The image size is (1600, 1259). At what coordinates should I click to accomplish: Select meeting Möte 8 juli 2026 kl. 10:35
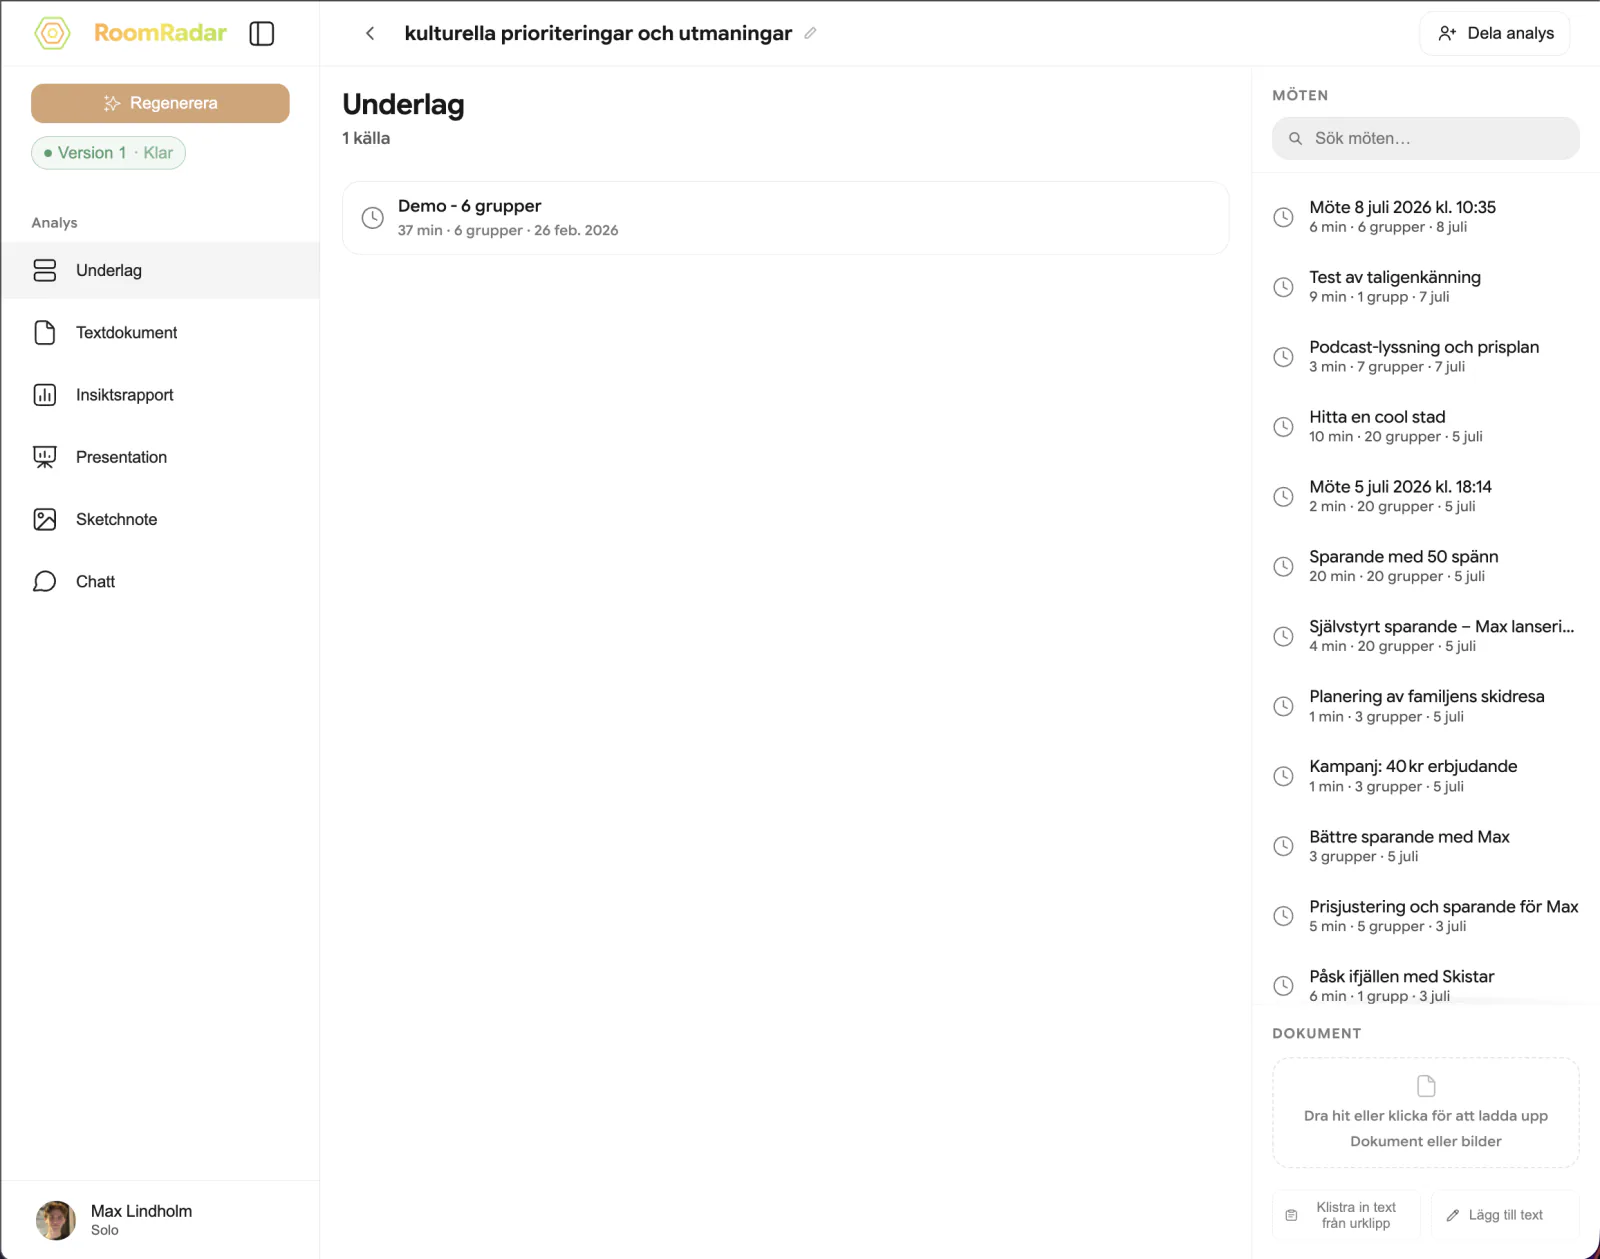point(1426,217)
